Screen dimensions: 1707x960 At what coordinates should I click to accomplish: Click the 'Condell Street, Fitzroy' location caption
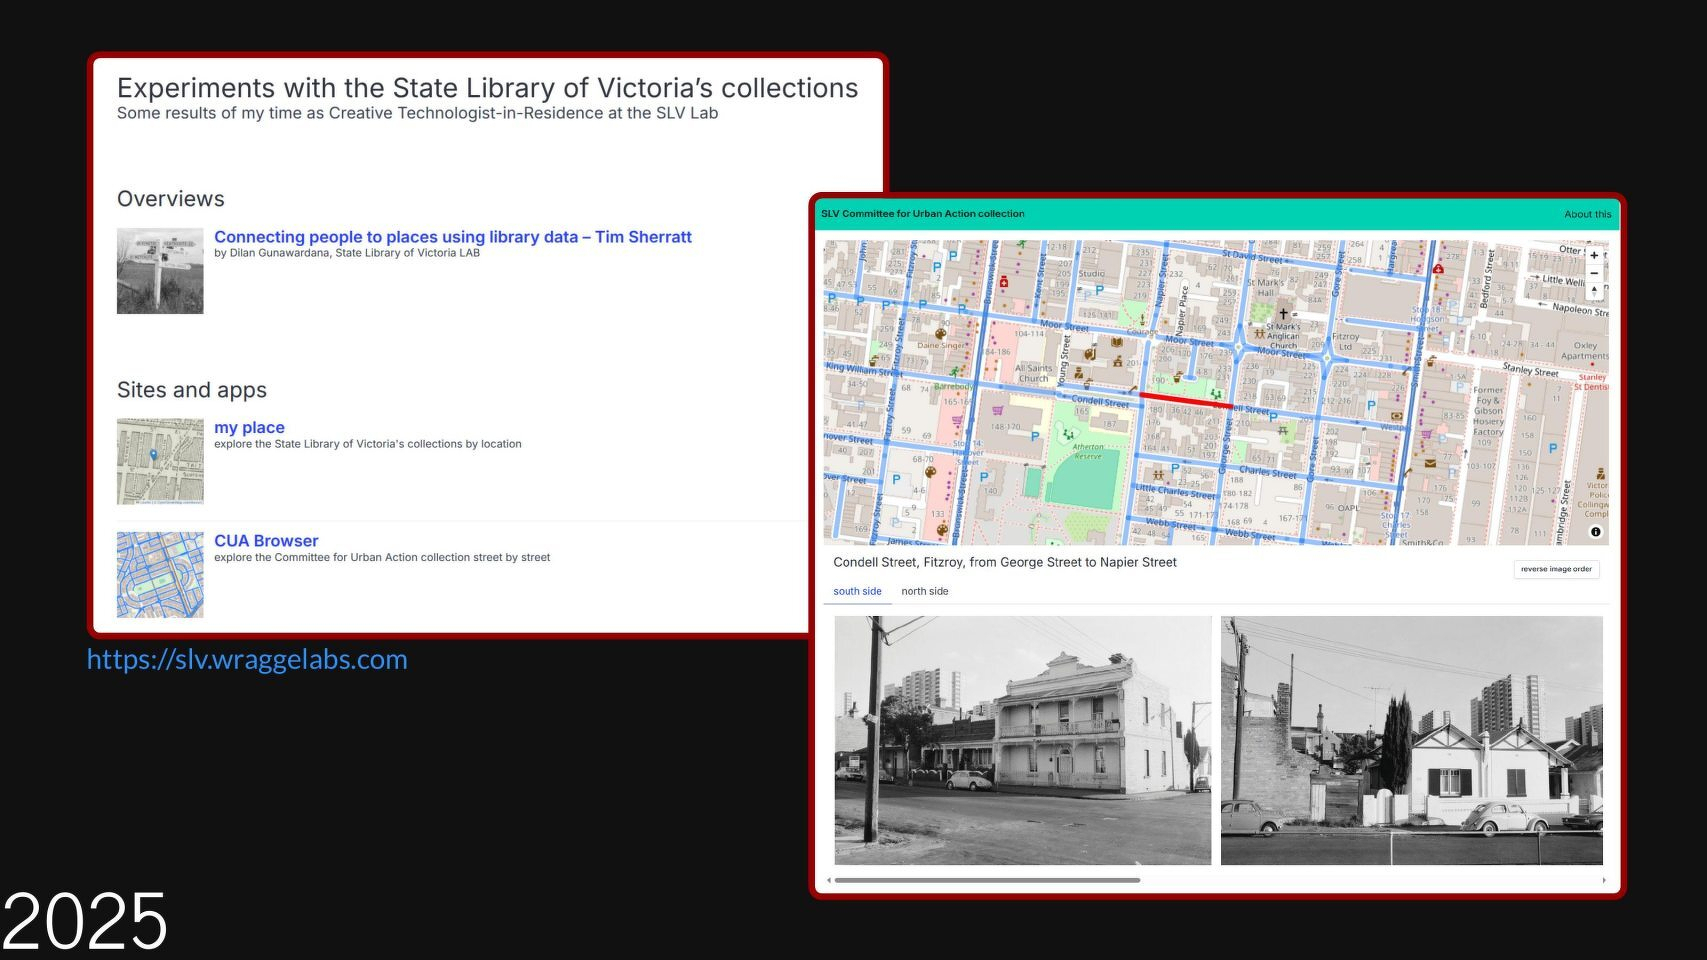1005,562
